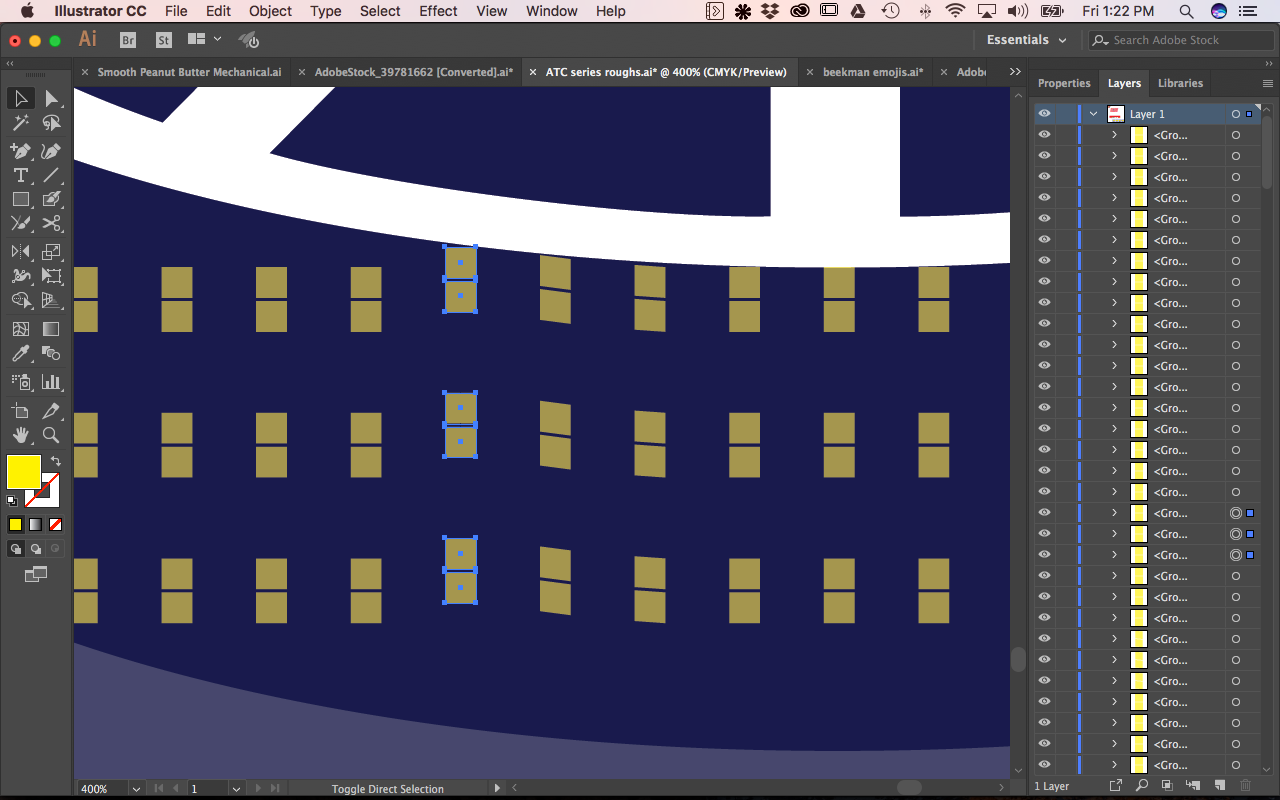Collapse Layer 1 with its chevron

click(x=1093, y=114)
